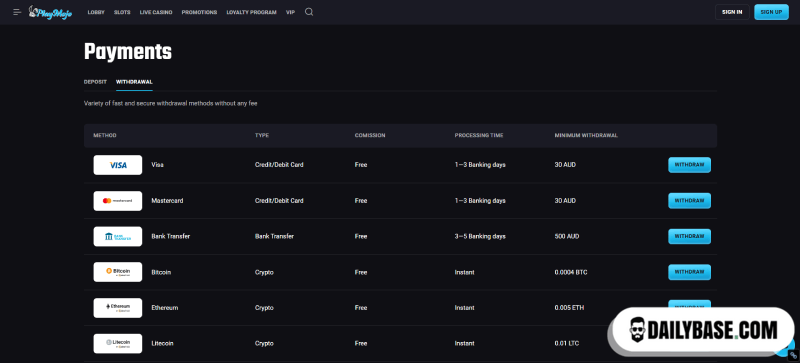This screenshot has height=363, width=800.
Task: Open the search magnifier icon
Action: [x=309, y=12]
